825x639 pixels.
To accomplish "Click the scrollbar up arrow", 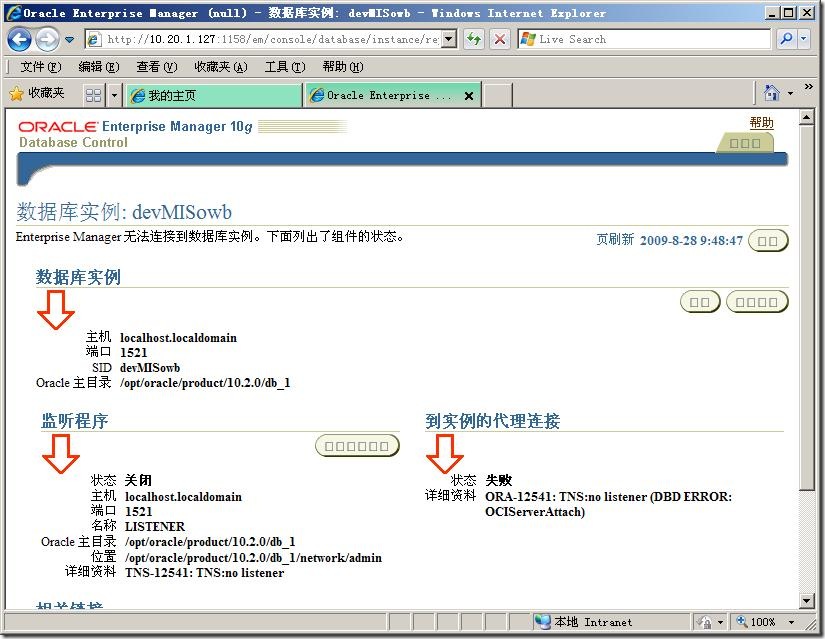I will (x=807, y=117).
